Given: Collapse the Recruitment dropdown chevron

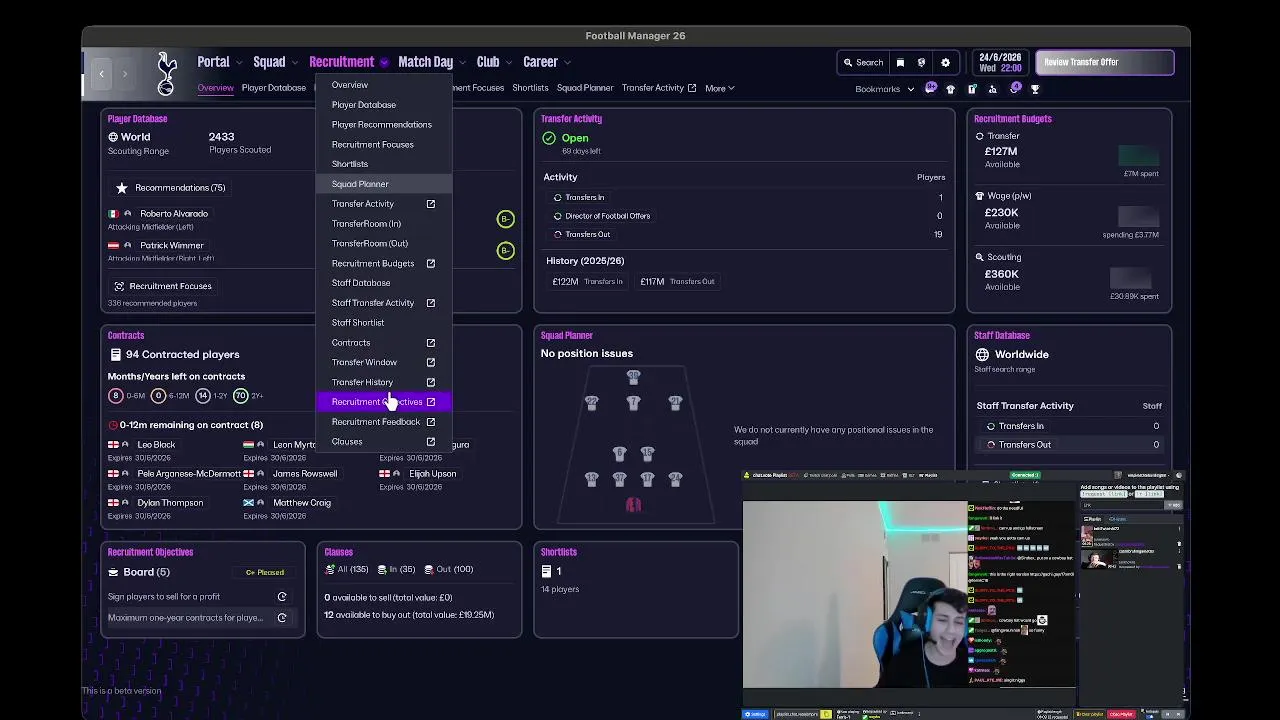Looking at the screenshot, I should (384, 63).
